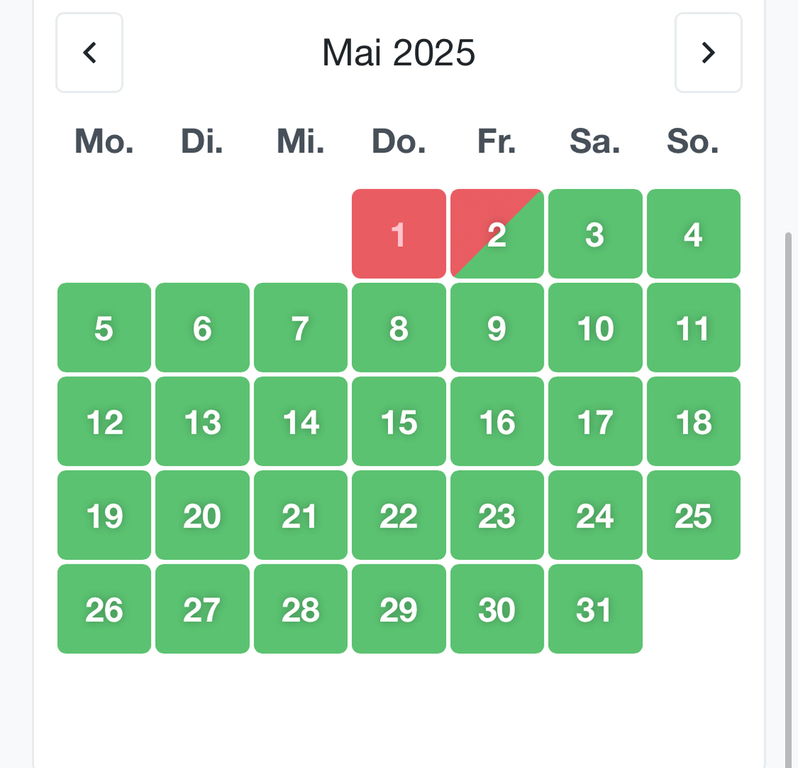Select the red booked day 1
The width and height of the screenshot is (798, 768).
399,234
